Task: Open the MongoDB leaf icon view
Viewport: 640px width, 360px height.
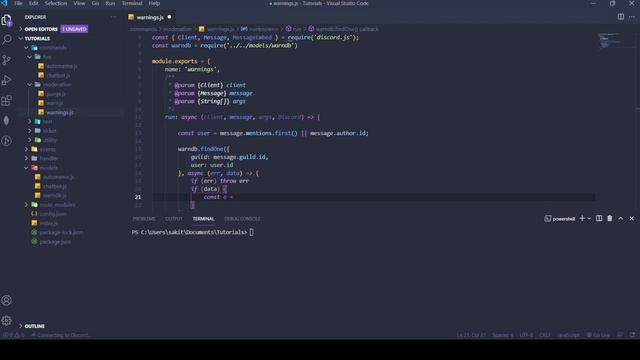Action: tap(7, 120)
